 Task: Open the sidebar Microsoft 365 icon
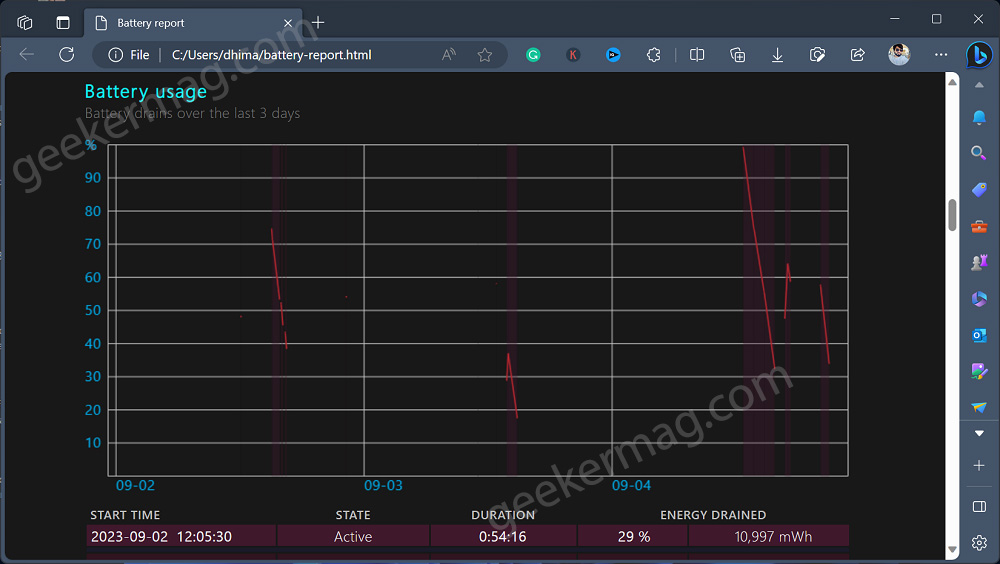click(979, 299)
